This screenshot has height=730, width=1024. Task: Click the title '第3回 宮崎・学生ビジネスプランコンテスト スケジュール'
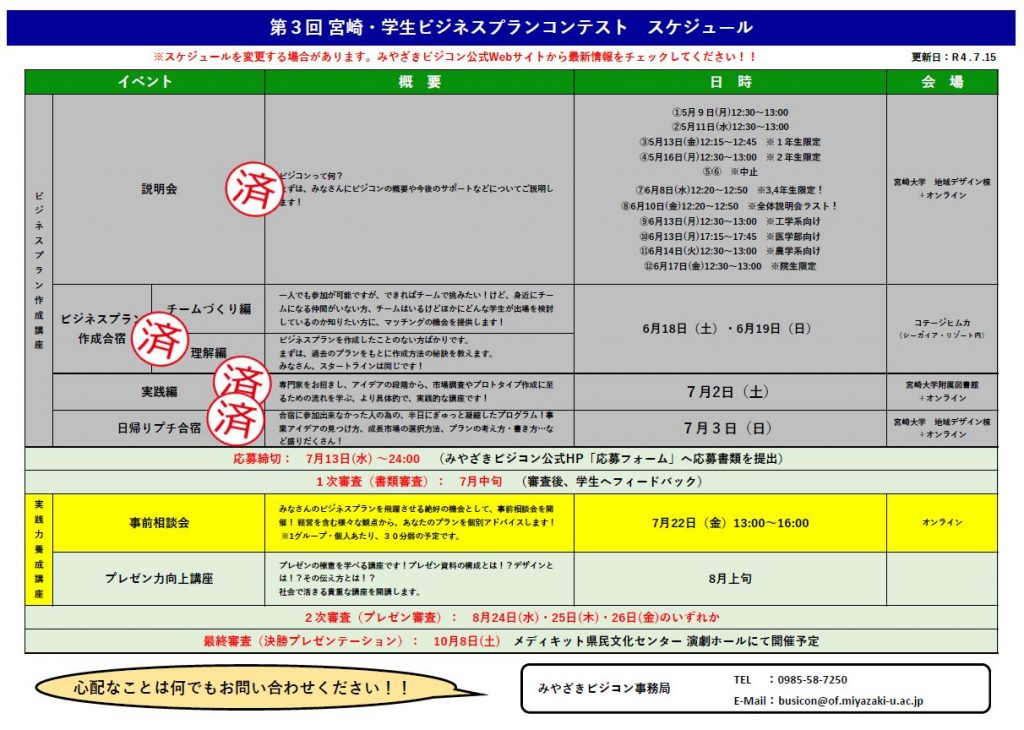511,27
